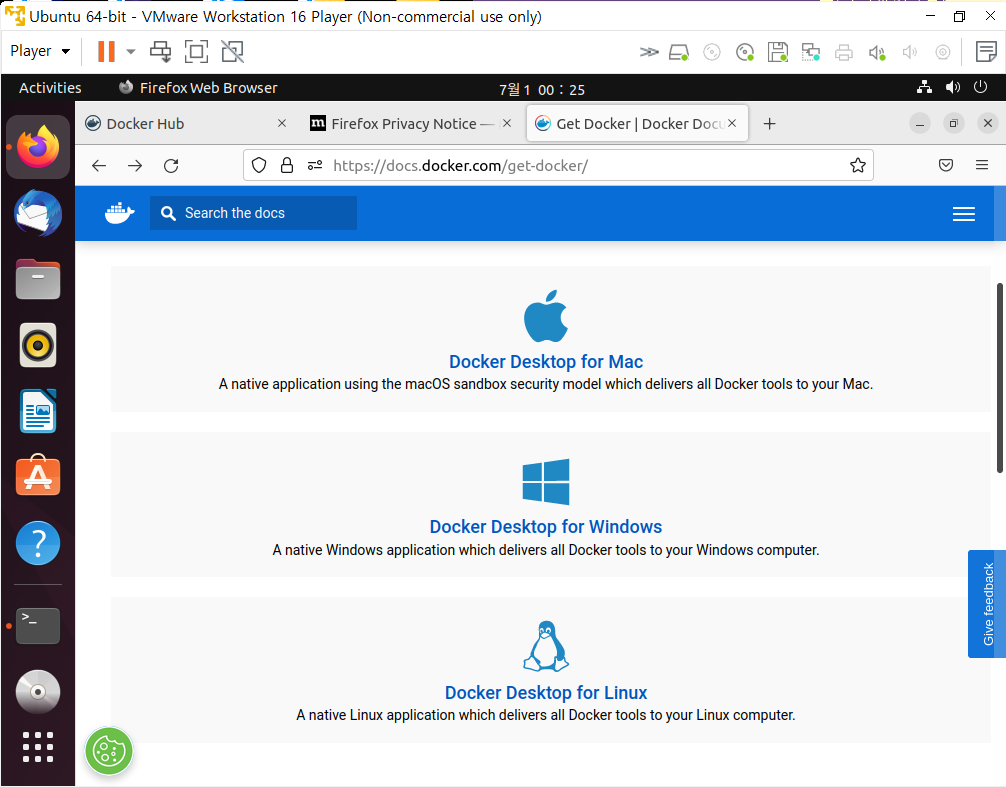The image size is (1006, 787).
Task: Click the VMware double-arrow expand devices icon
Action: click(649, 52)
